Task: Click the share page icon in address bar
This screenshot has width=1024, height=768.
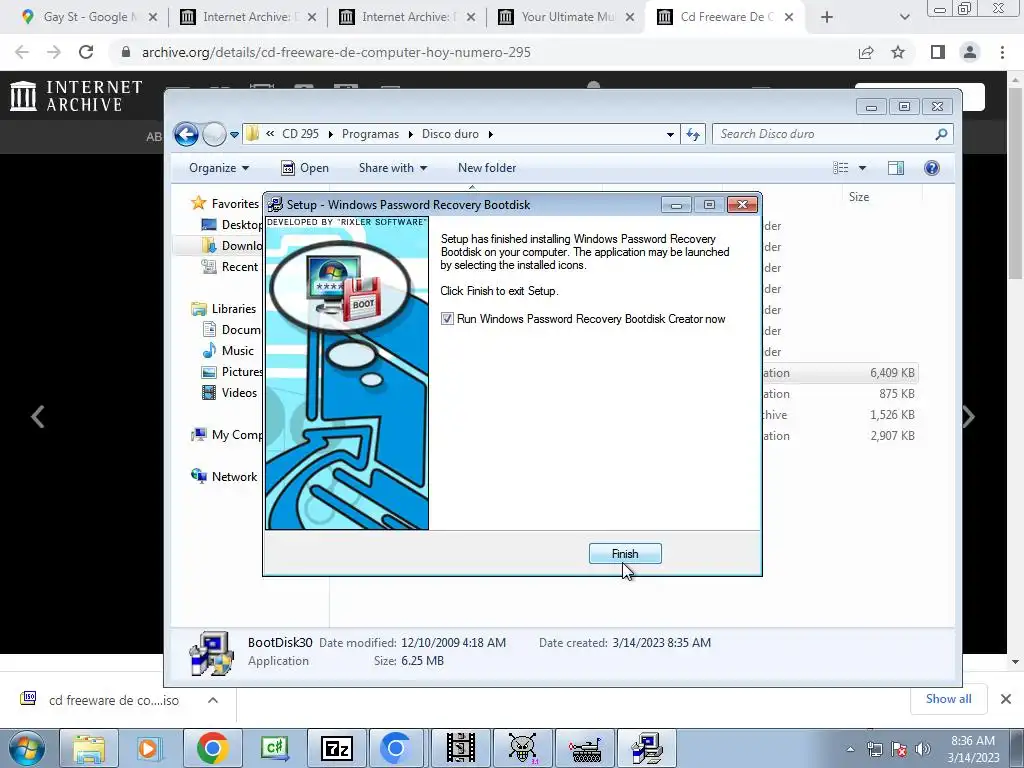Action: pyautogui.click(x=866, y=52)
